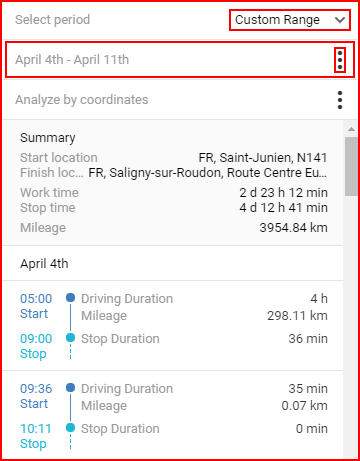The height and width of the screenshot is (461, 360).
Task: Click the scrollbar up arrow
Action: click(x=351, y=129)
